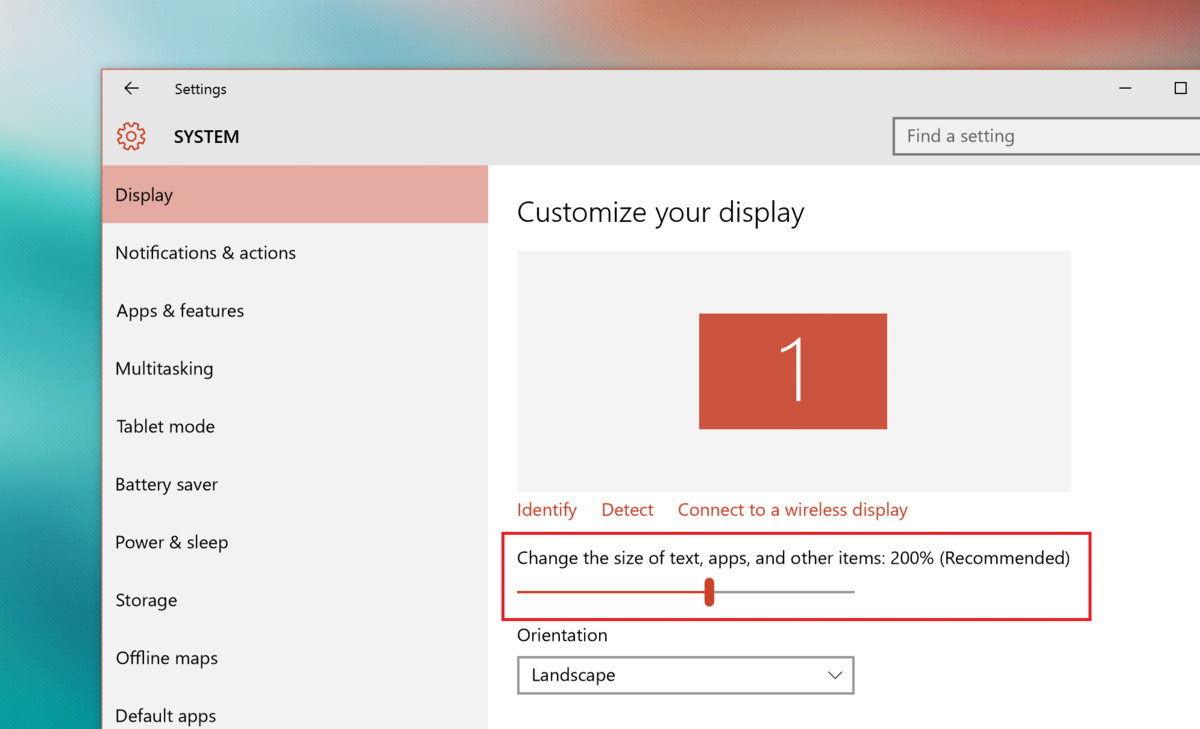Minimize the Settings window
The image size is (1200, 729).
[1125, 89]
